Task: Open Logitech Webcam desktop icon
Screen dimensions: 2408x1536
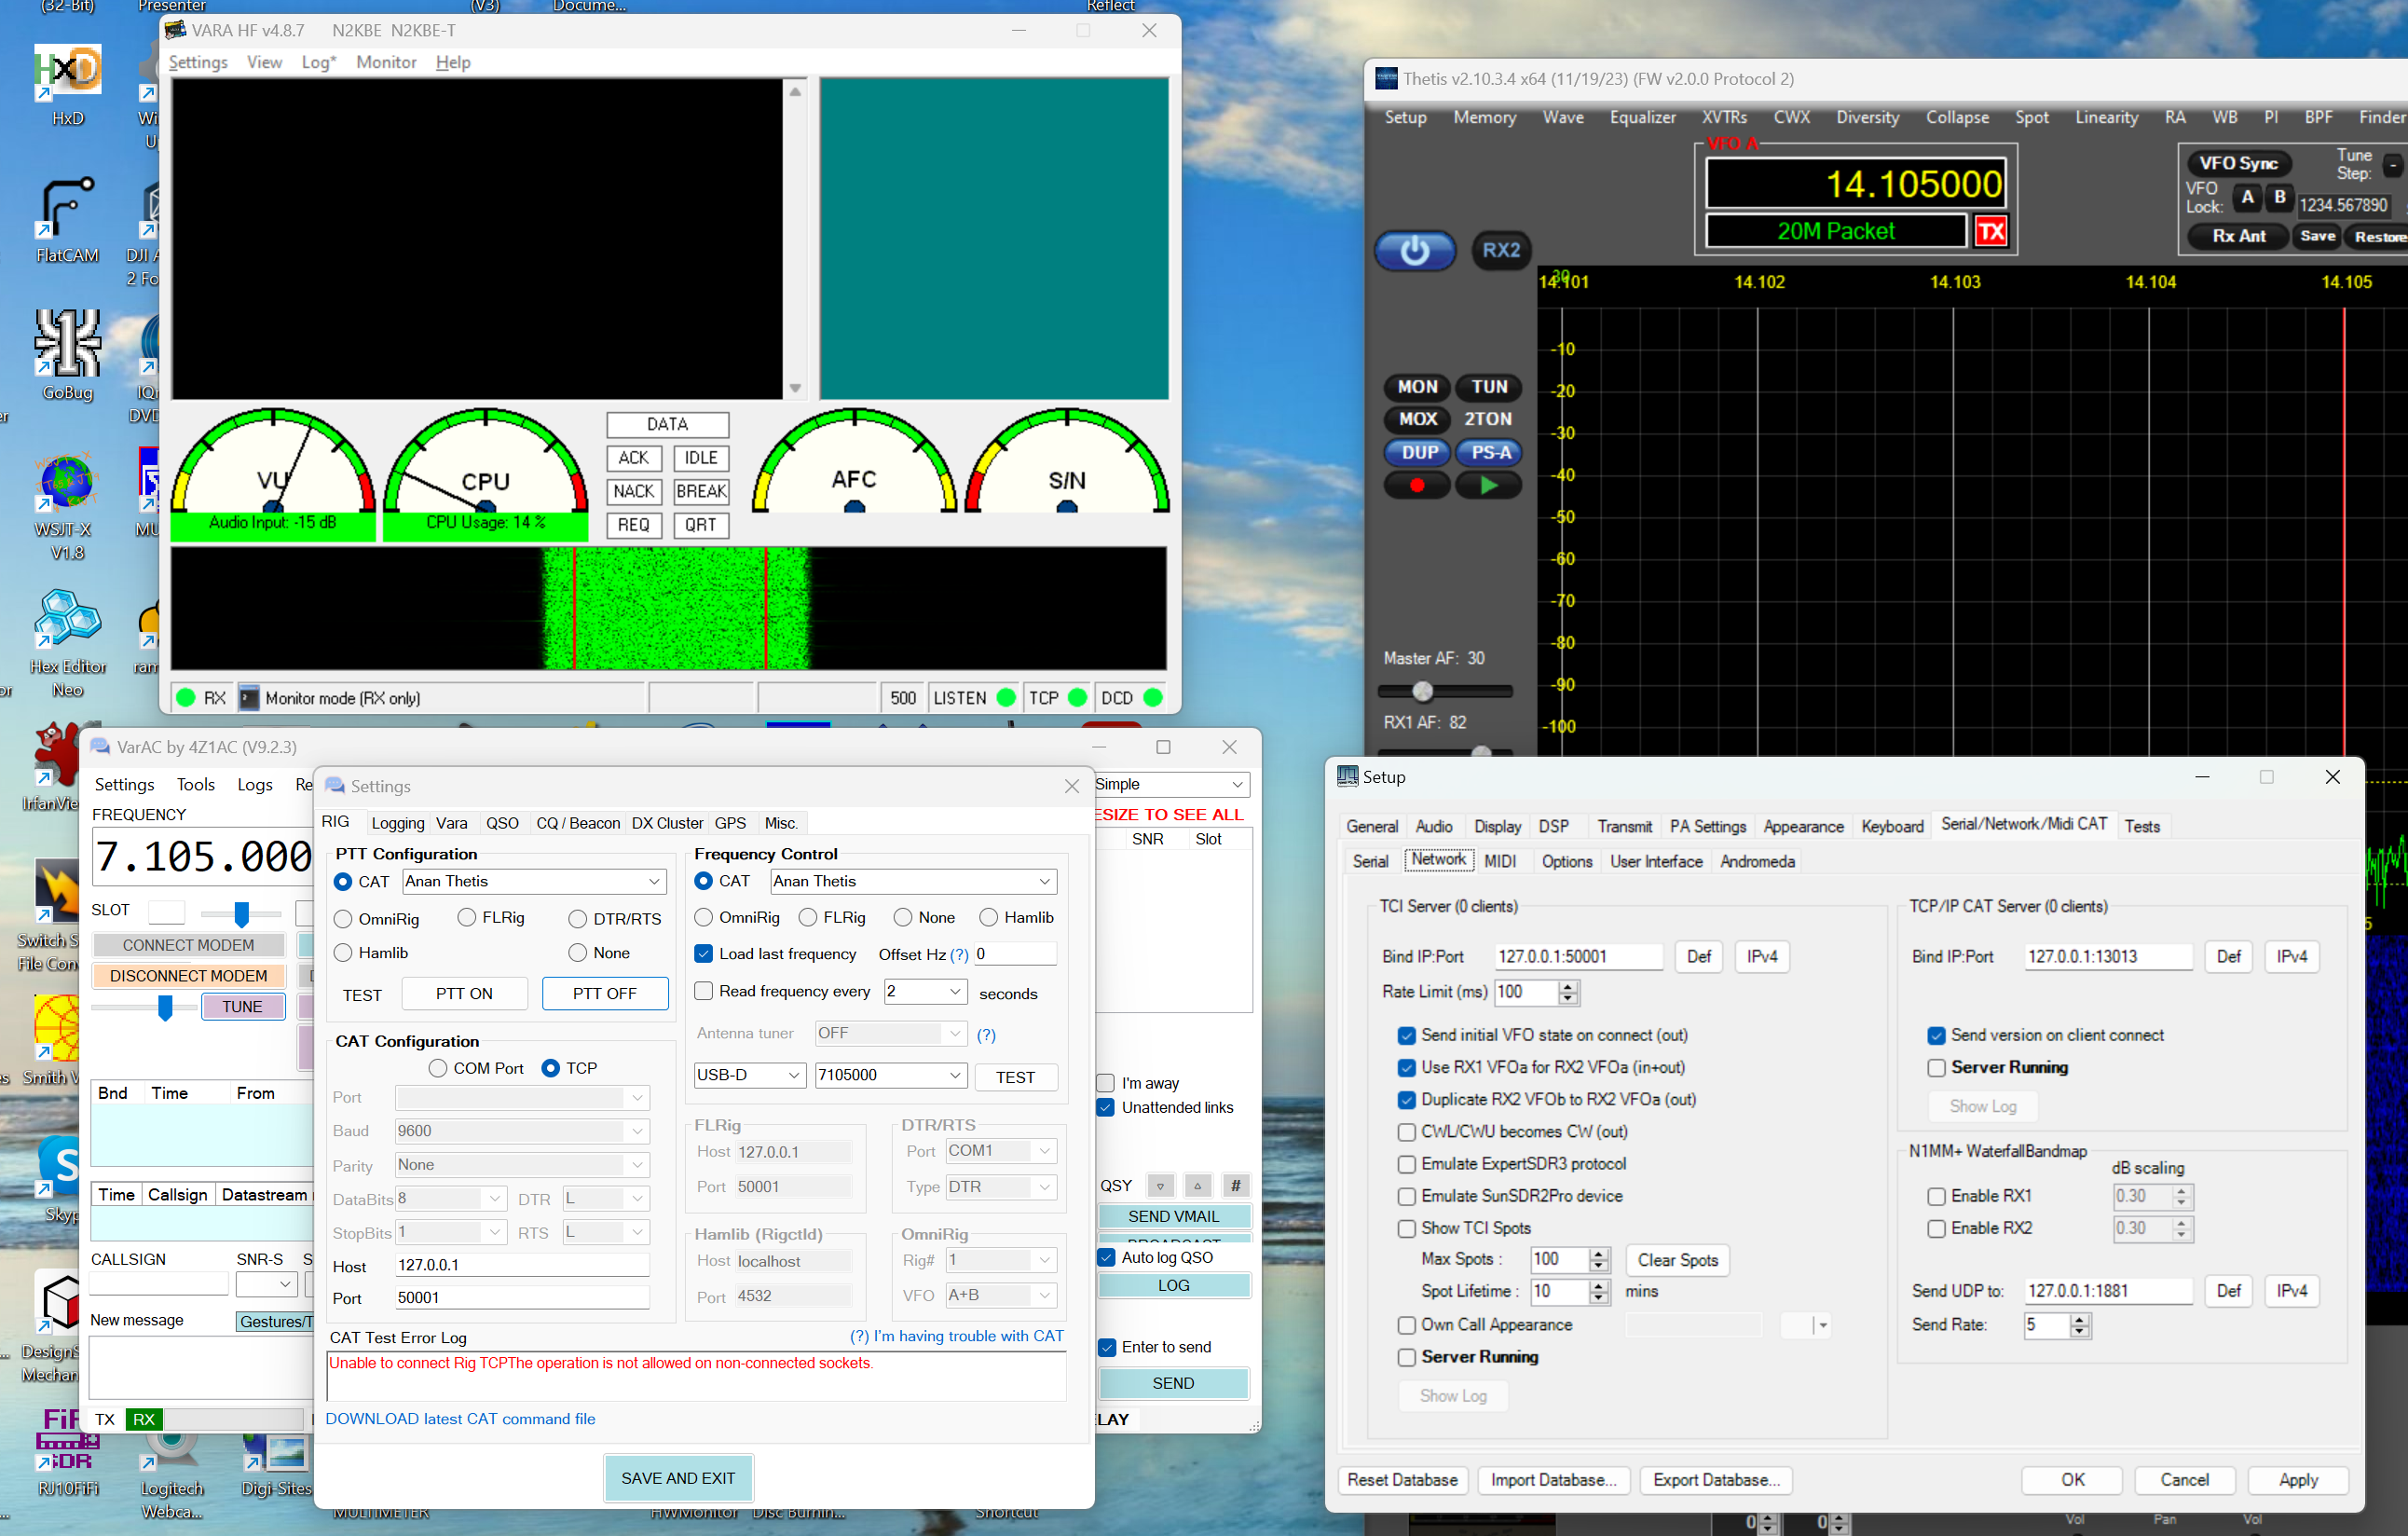Action: (172, 1478)
